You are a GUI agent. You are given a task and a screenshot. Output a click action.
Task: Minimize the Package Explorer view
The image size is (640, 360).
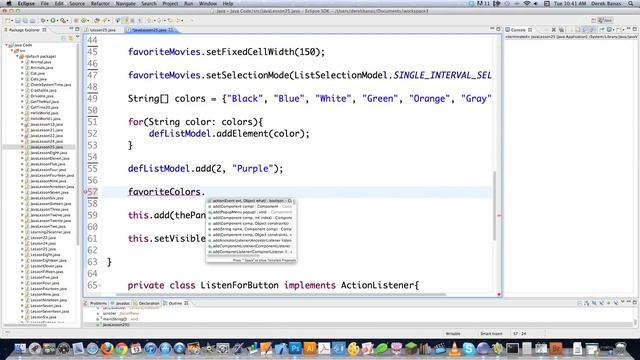point(71,29)
